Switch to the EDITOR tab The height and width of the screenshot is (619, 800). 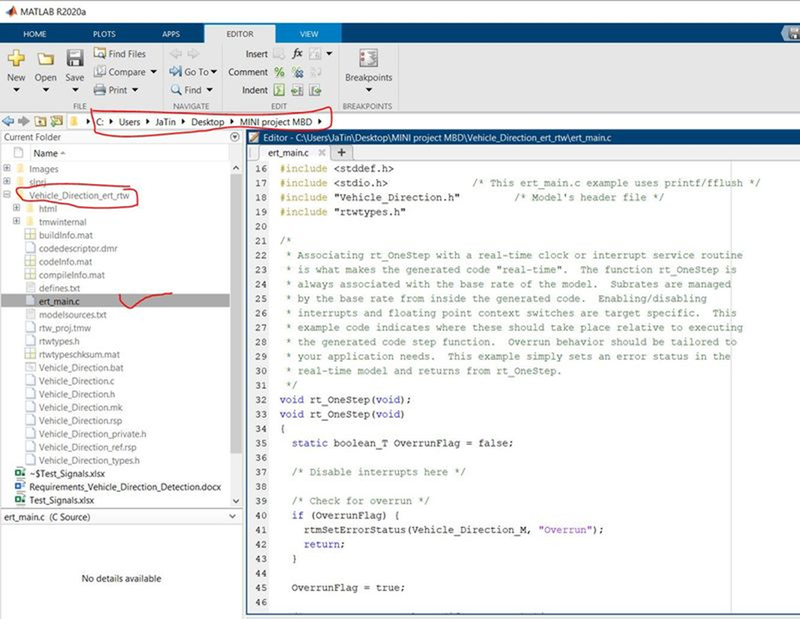pos(240,34)
